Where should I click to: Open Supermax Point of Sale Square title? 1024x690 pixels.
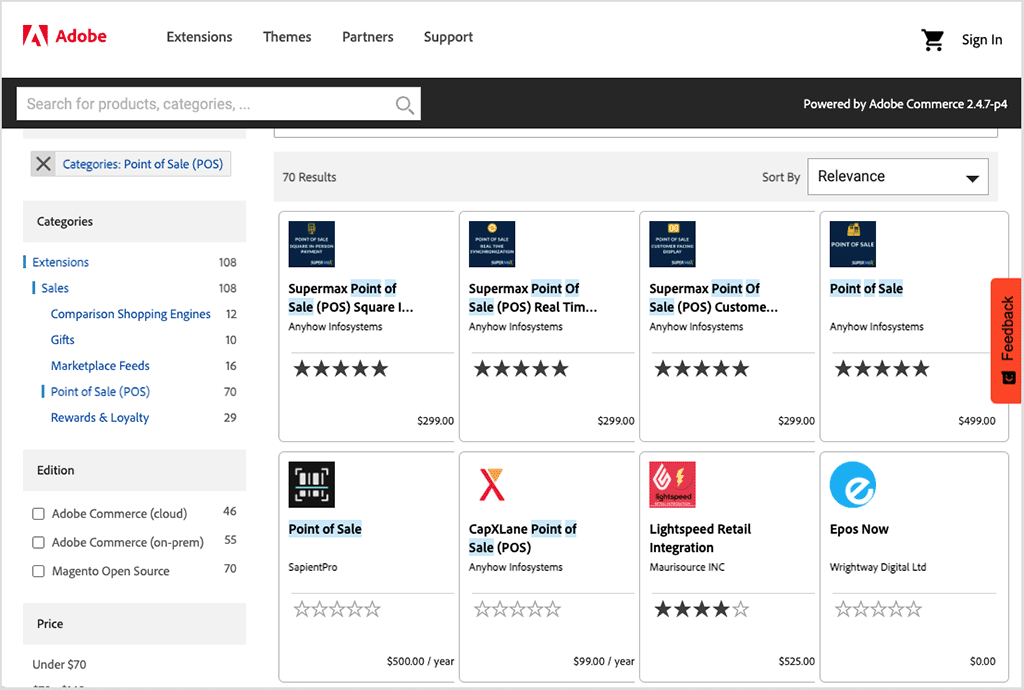click(x=351, y=298)
